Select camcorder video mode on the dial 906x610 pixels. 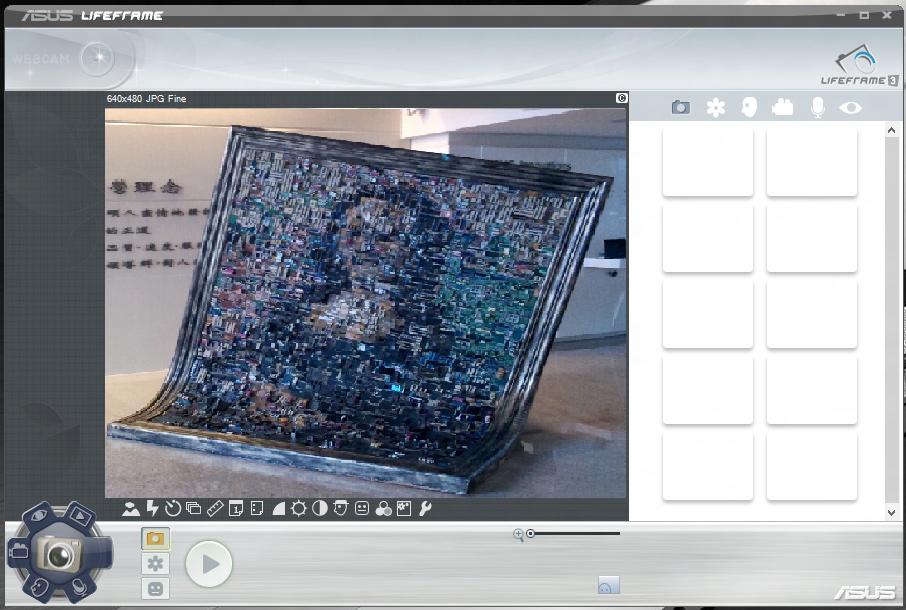18,551
